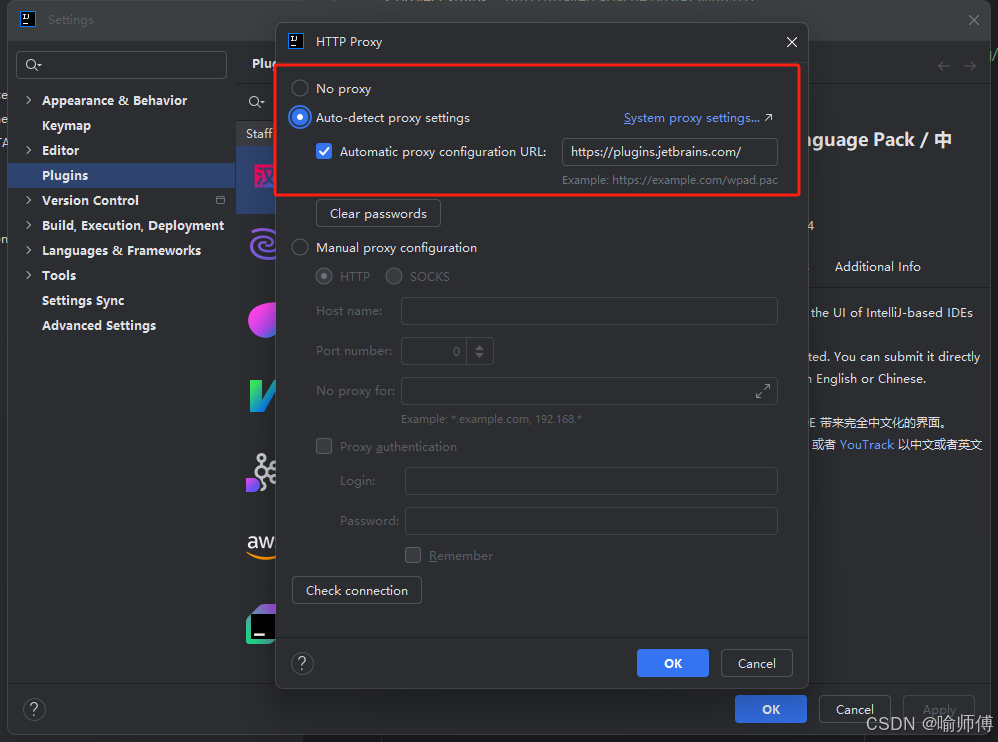Click the Password input field
The height and width of the screenshot is (742, 998).
tap(591, 521)
